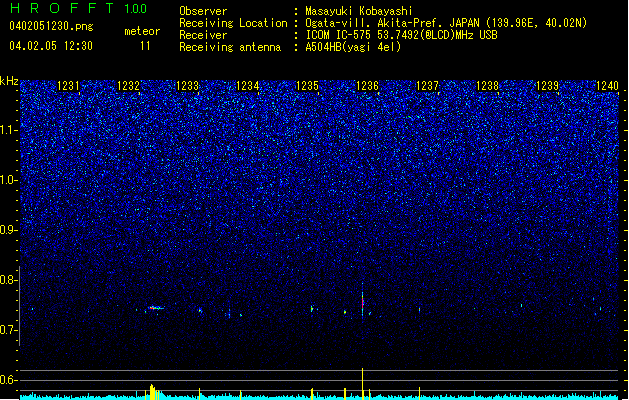Click the 1231 time marker
The width and height of the screenshot is (629, 400).
(68, 86)
